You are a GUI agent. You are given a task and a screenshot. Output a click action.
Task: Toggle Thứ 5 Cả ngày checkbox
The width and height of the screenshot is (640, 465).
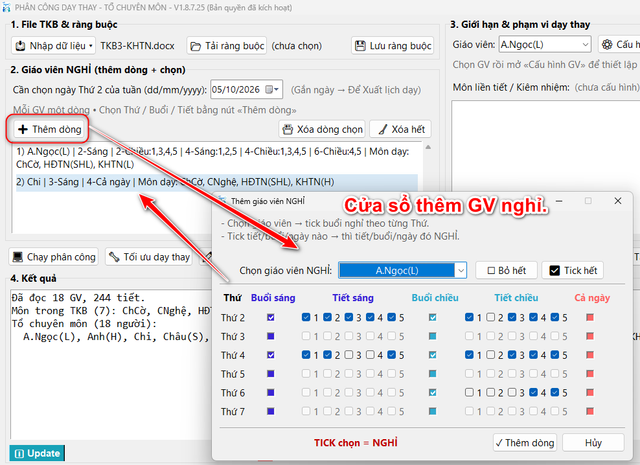point(590,374)
